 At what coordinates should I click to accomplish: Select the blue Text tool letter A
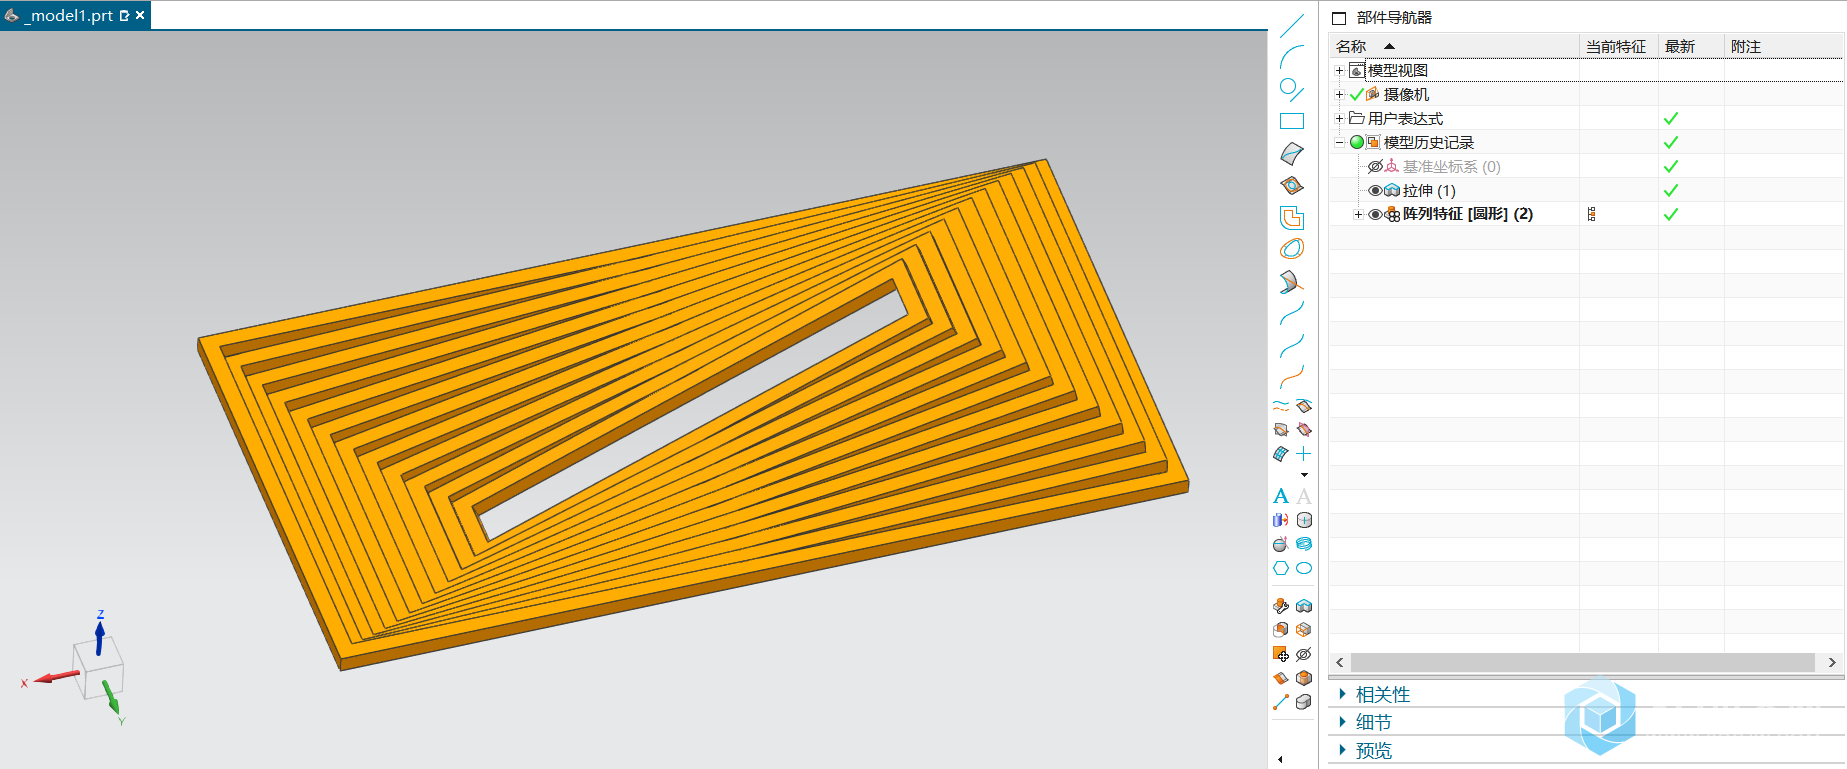point(1281,496)
